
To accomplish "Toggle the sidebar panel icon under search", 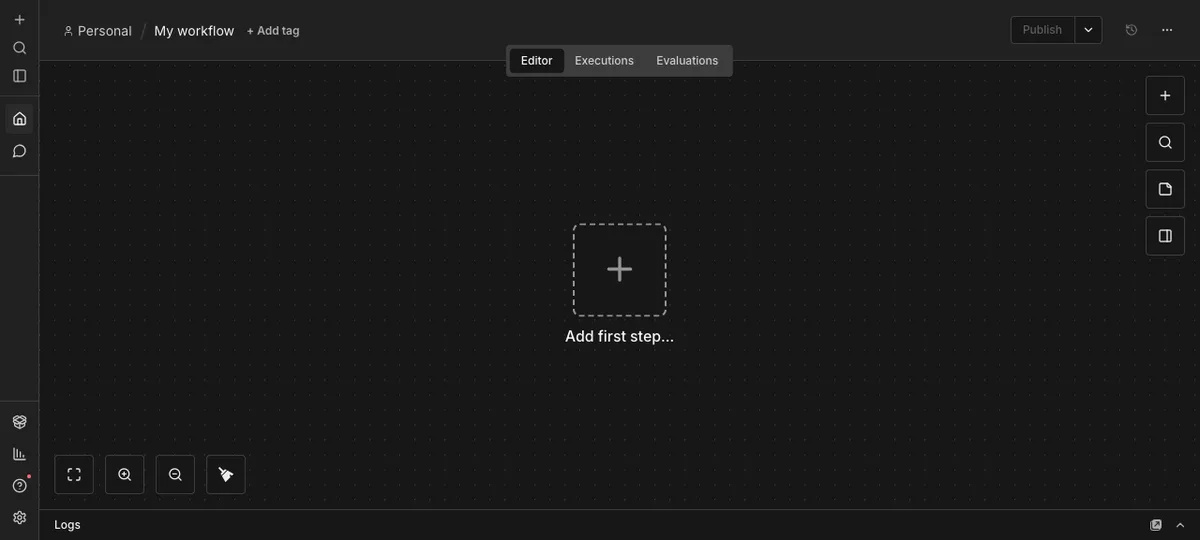I will pos(19,76).
